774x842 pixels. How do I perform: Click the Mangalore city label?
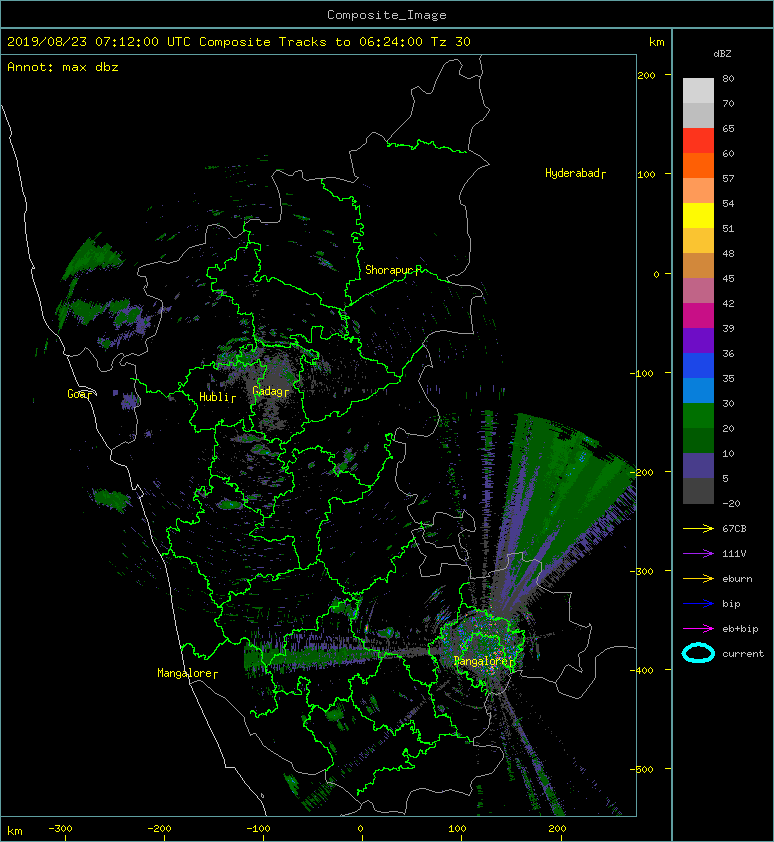(187, 673)
